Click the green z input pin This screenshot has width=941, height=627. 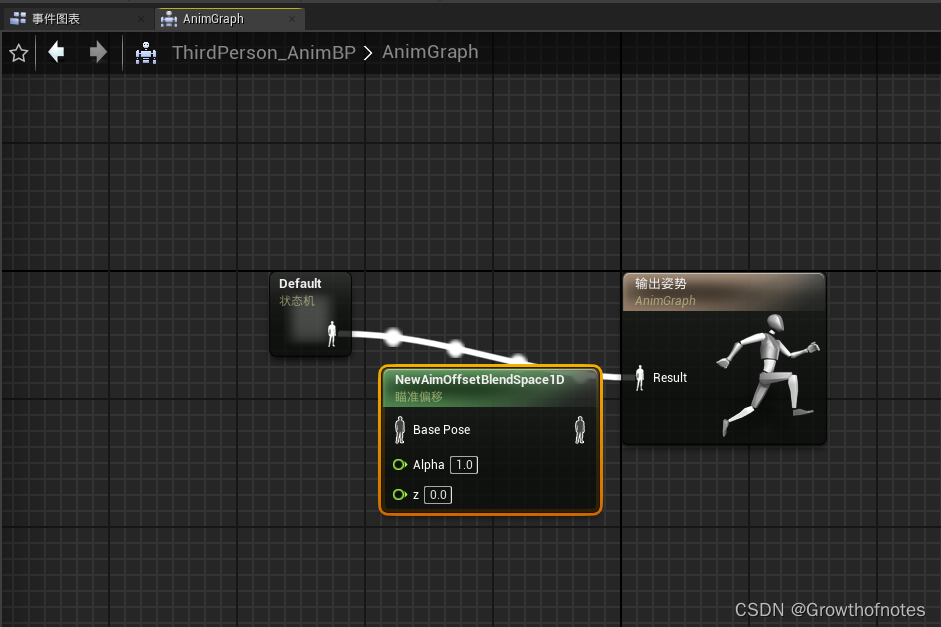coord(400,494)
